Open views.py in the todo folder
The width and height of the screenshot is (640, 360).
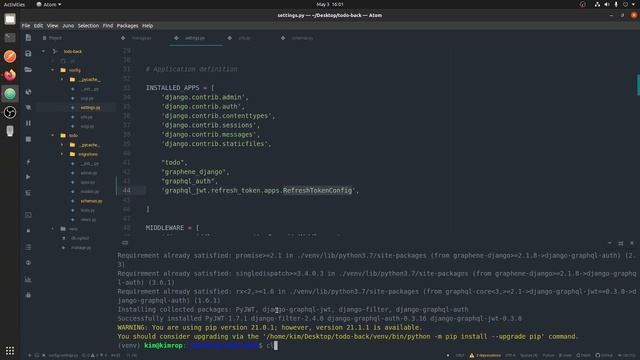(x=88, y=220)
